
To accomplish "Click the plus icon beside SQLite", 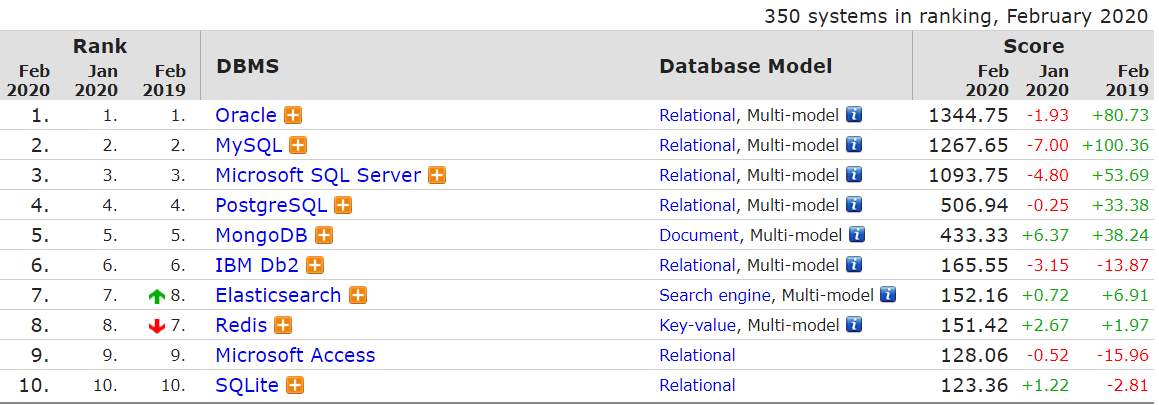I will point(295,385).
